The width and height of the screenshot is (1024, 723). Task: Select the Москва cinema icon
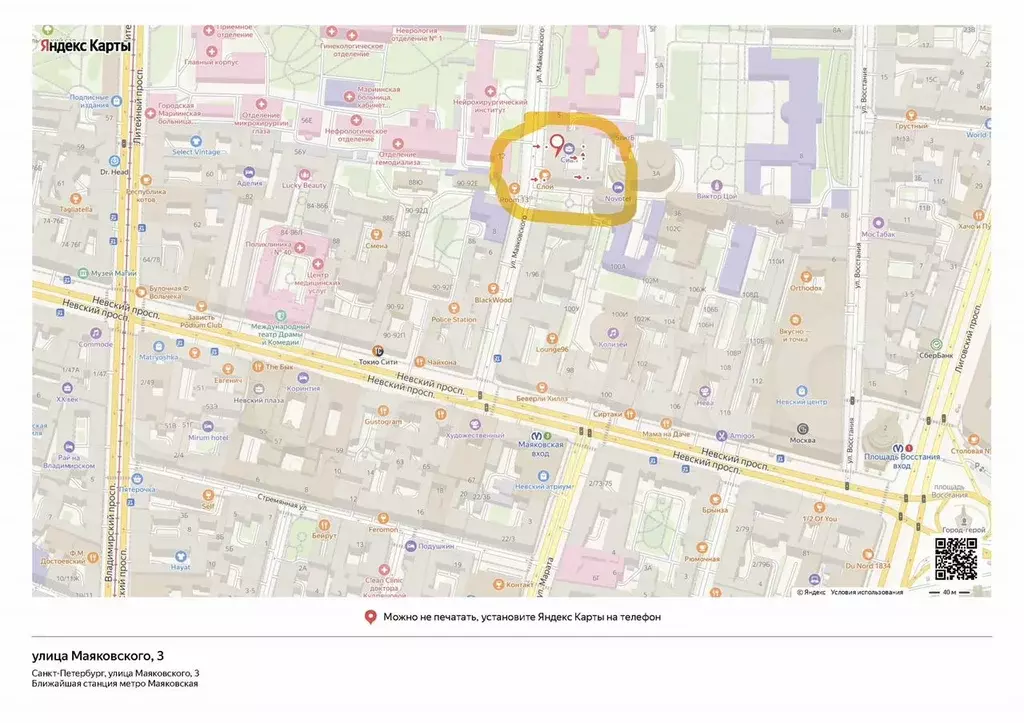click(803, 428)
